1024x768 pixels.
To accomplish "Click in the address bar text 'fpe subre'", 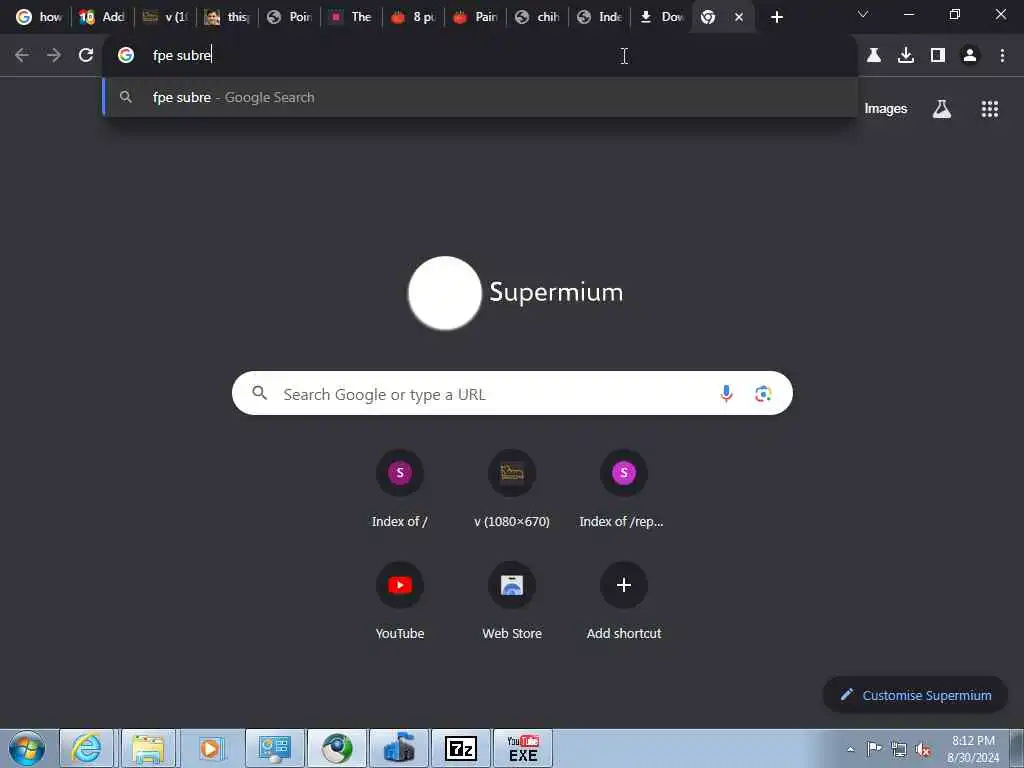I will coord(182,56).
